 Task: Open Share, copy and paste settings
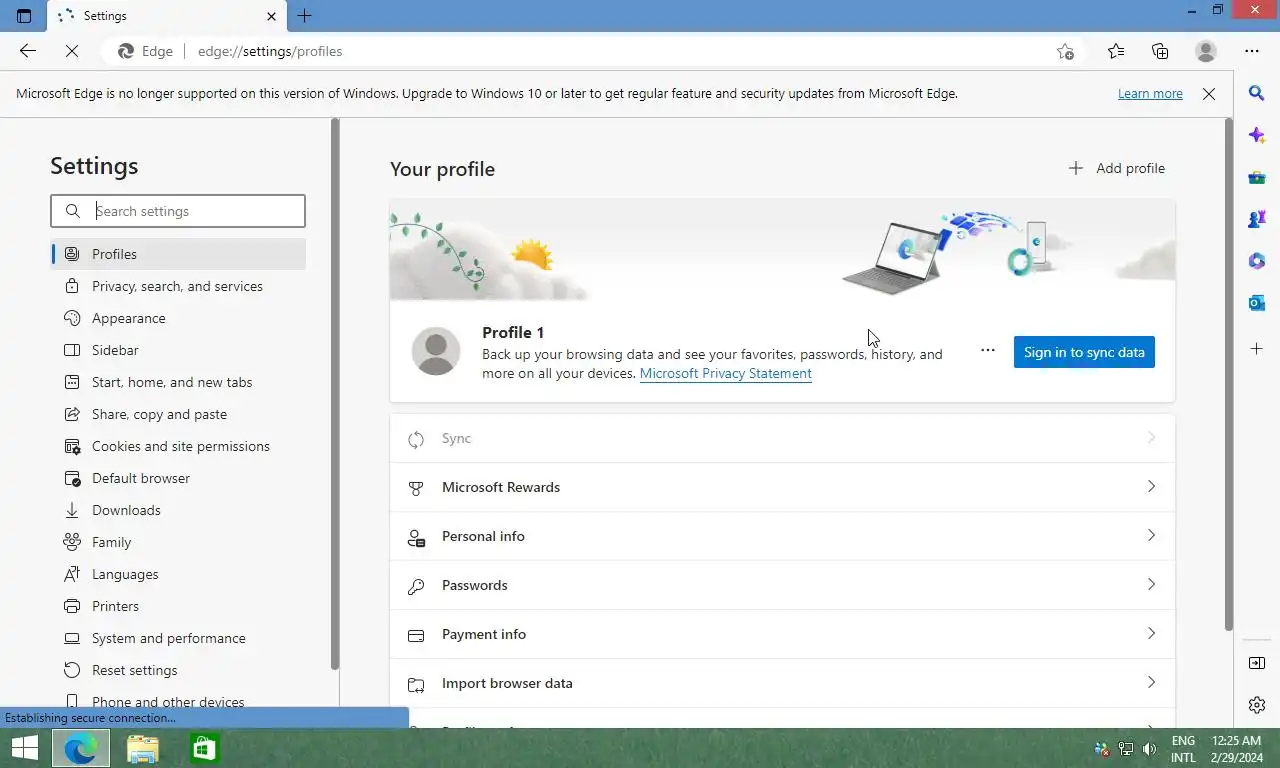[178, 414]
